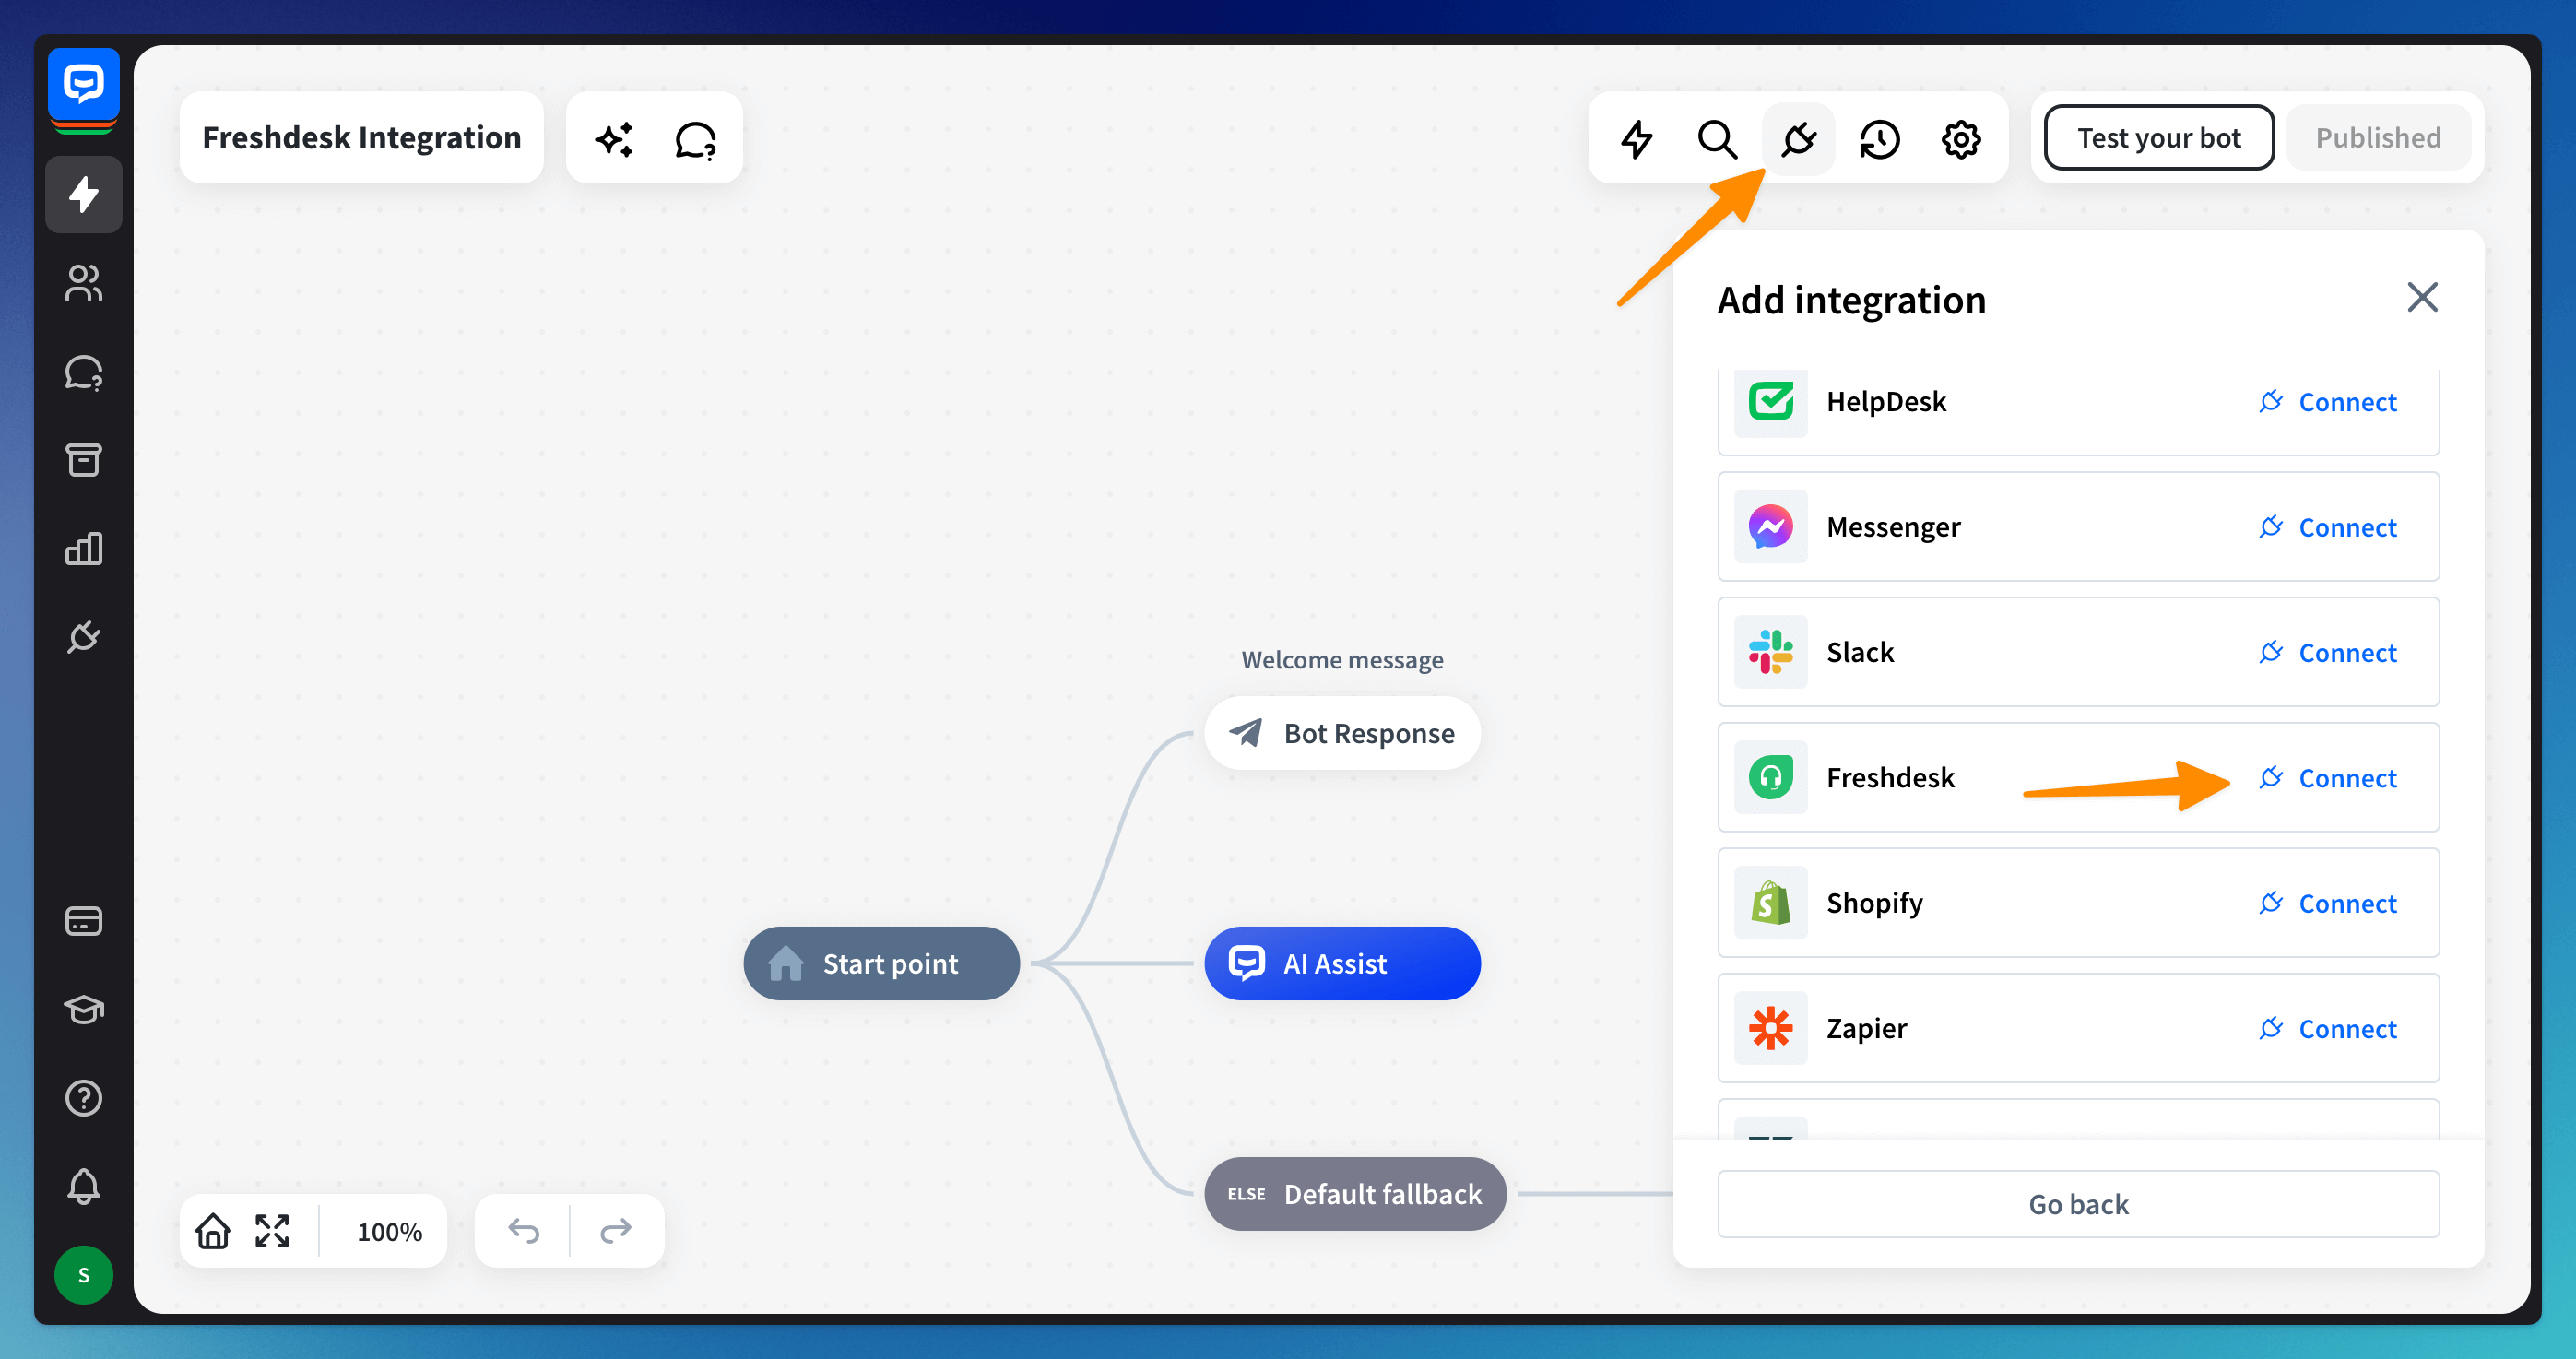
Task: Click the undo arrow
Action: tap(523, 1231)
